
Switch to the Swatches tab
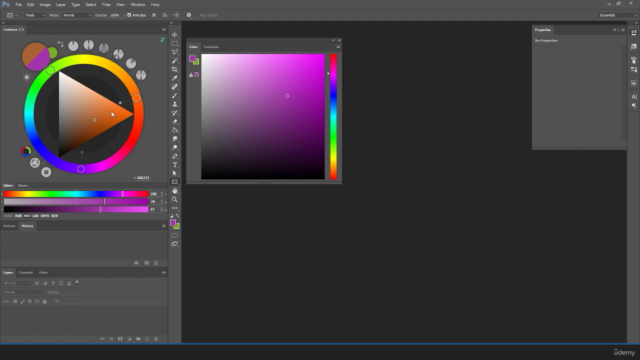pos(211,47)
